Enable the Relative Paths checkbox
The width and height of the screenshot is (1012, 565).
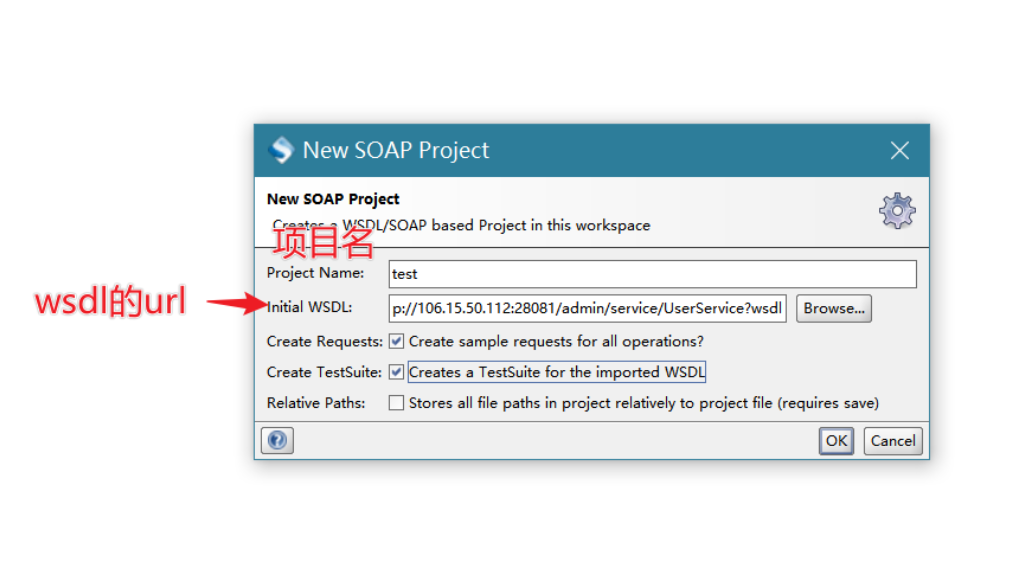point(396,403)
